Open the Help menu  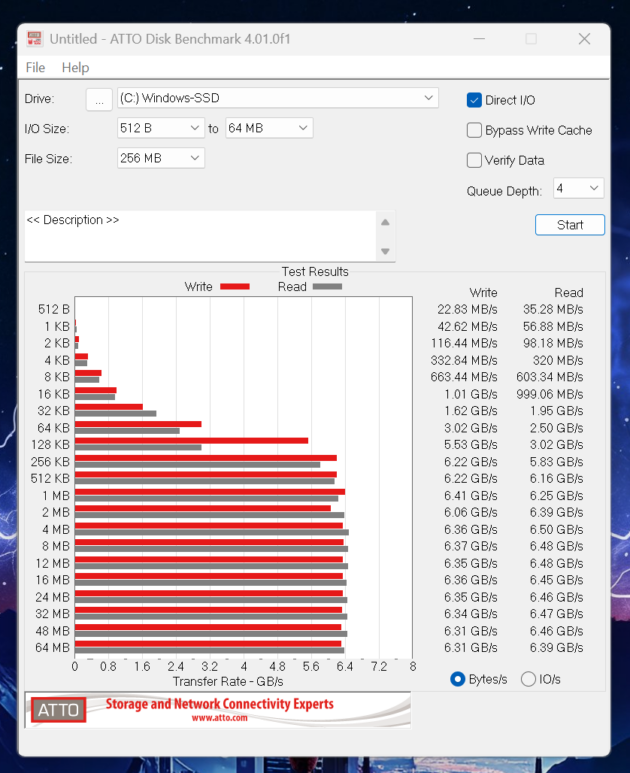click(x=75, y=68)
